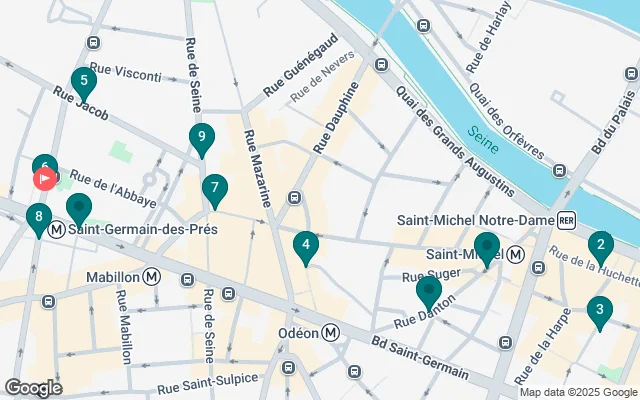The height and width of the screenshot is (400, 640).
Task: Click the unnumbered pin at Saint-Michel
Action: click(487, 247)
